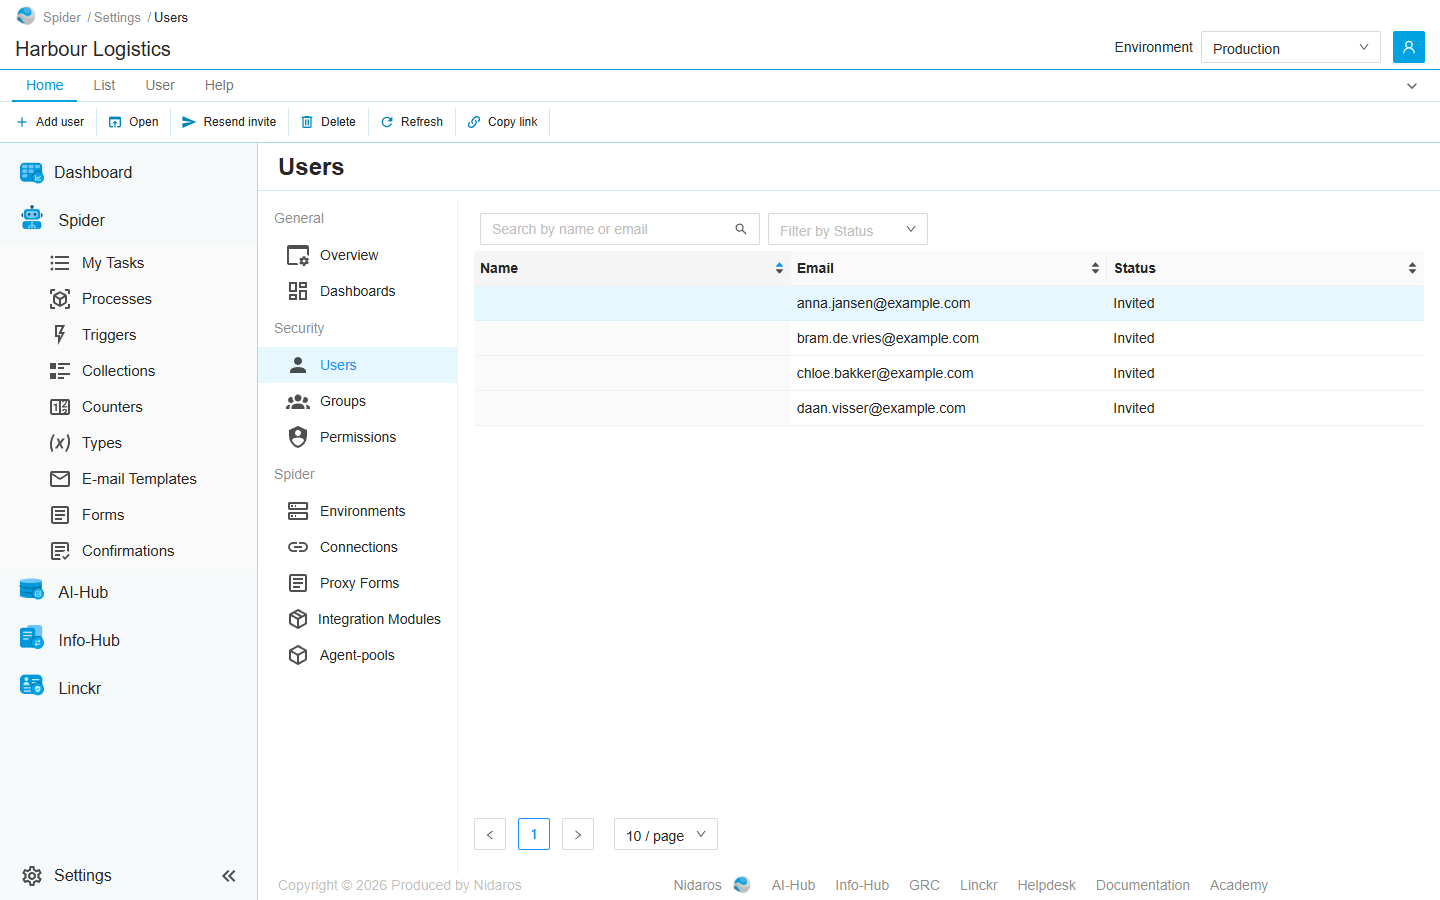Open Agent-pools settings

click(x=358, y=655)
